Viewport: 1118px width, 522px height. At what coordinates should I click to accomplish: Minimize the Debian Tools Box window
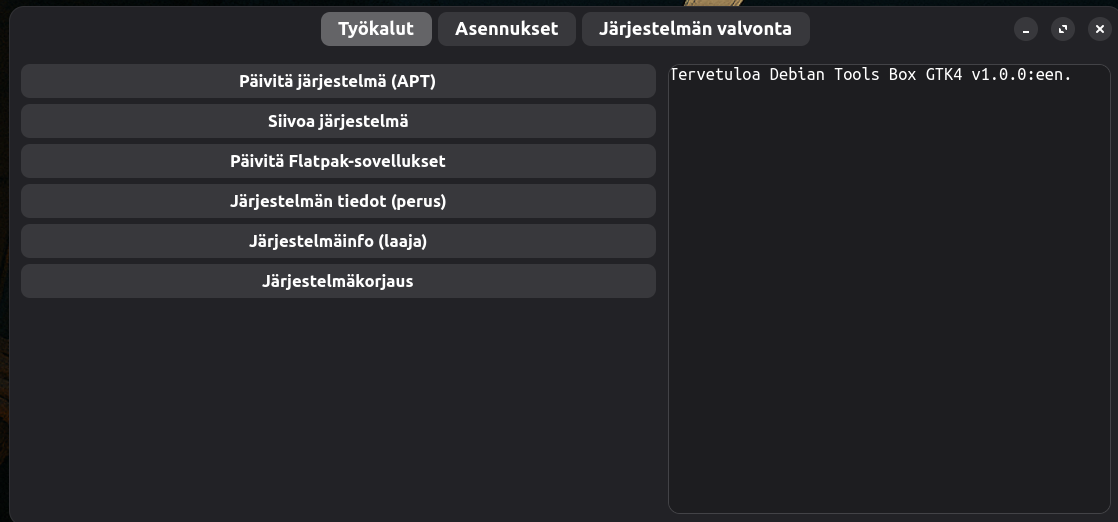(x=1026, y=29)
